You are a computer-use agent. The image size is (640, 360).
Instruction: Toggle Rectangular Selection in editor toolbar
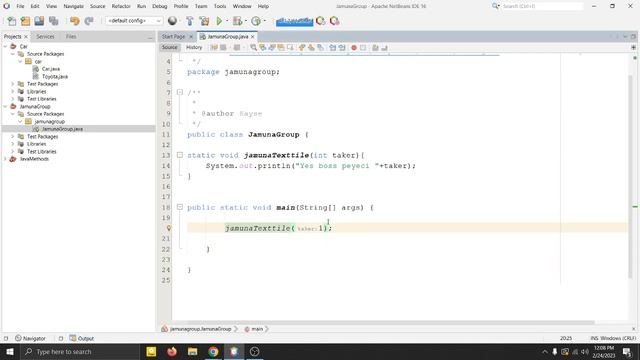coord(290,48)
